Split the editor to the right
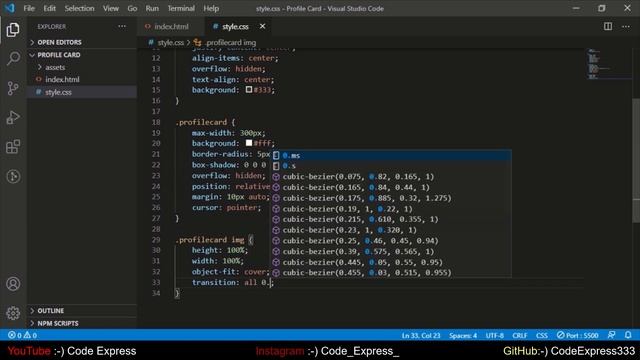The height and width of the screenshot is (360, 640). point(608,27)
